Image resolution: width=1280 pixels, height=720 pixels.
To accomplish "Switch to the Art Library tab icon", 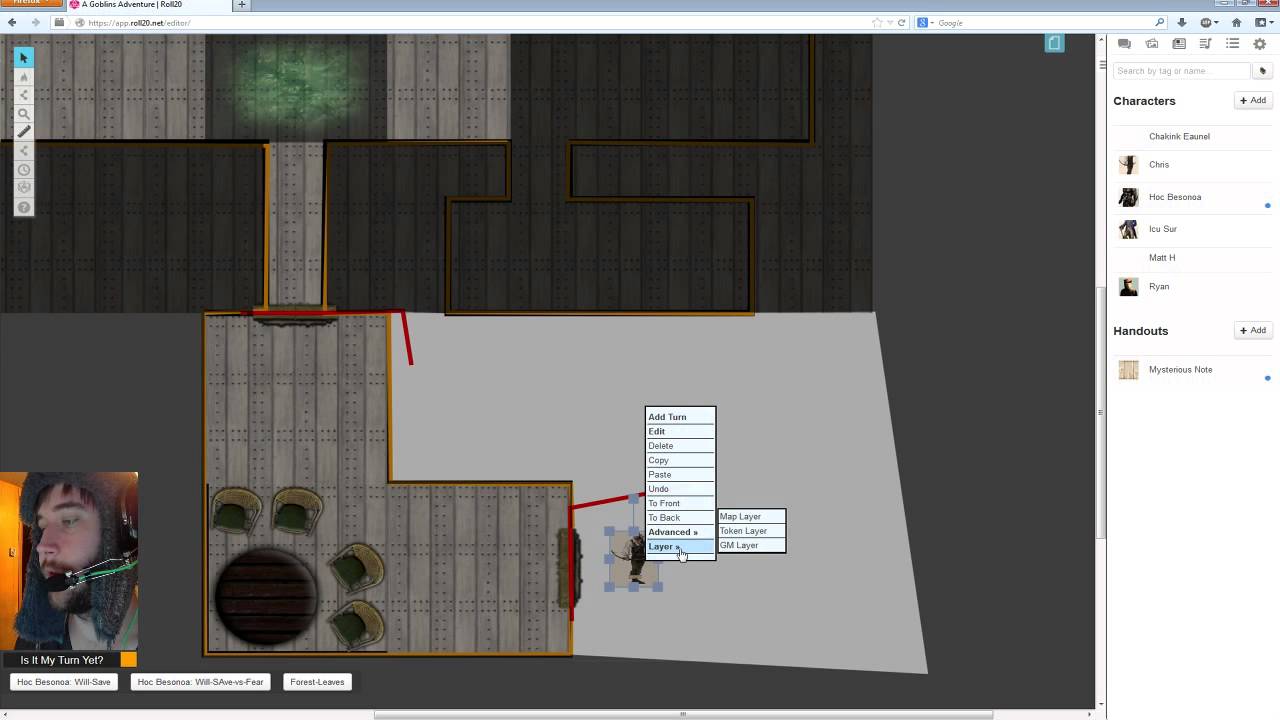I will 1152,44.
